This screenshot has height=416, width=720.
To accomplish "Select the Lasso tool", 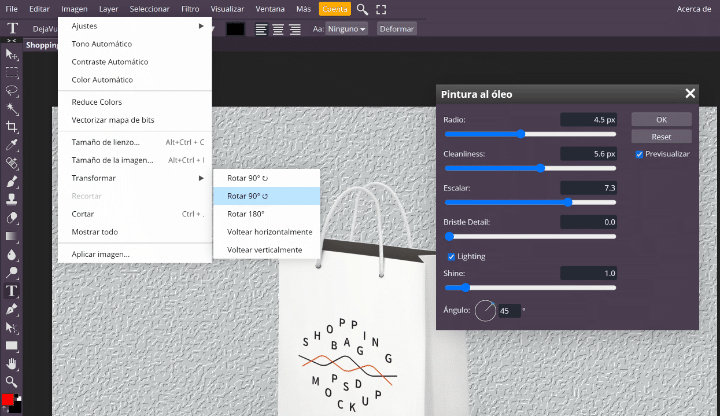I will tap(11, 91).
